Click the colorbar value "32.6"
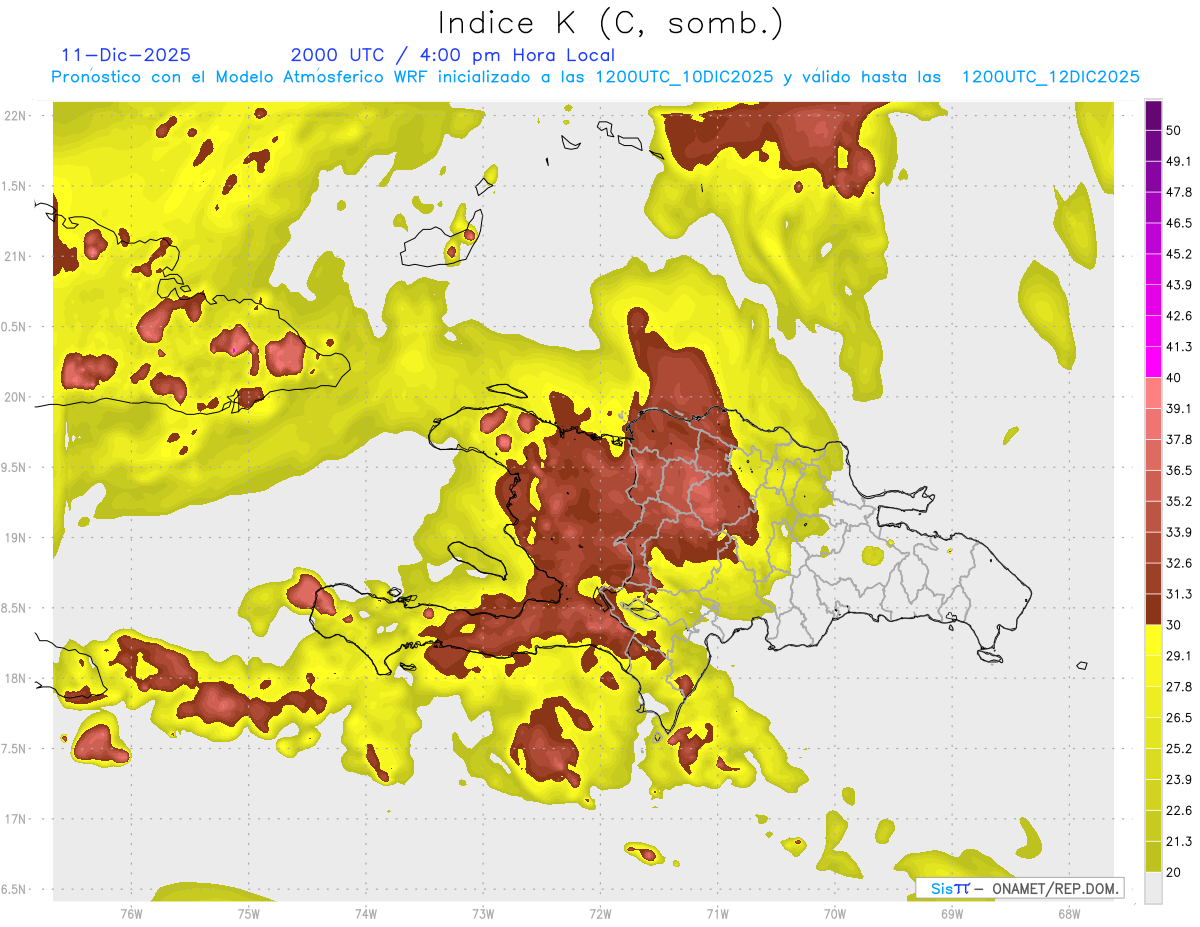Viewport: 1200px width, 927px height. [x=1179, y=564]
